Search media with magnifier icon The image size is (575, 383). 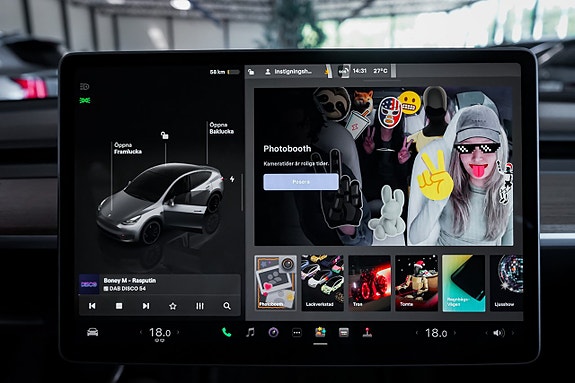tap(227, 306)
